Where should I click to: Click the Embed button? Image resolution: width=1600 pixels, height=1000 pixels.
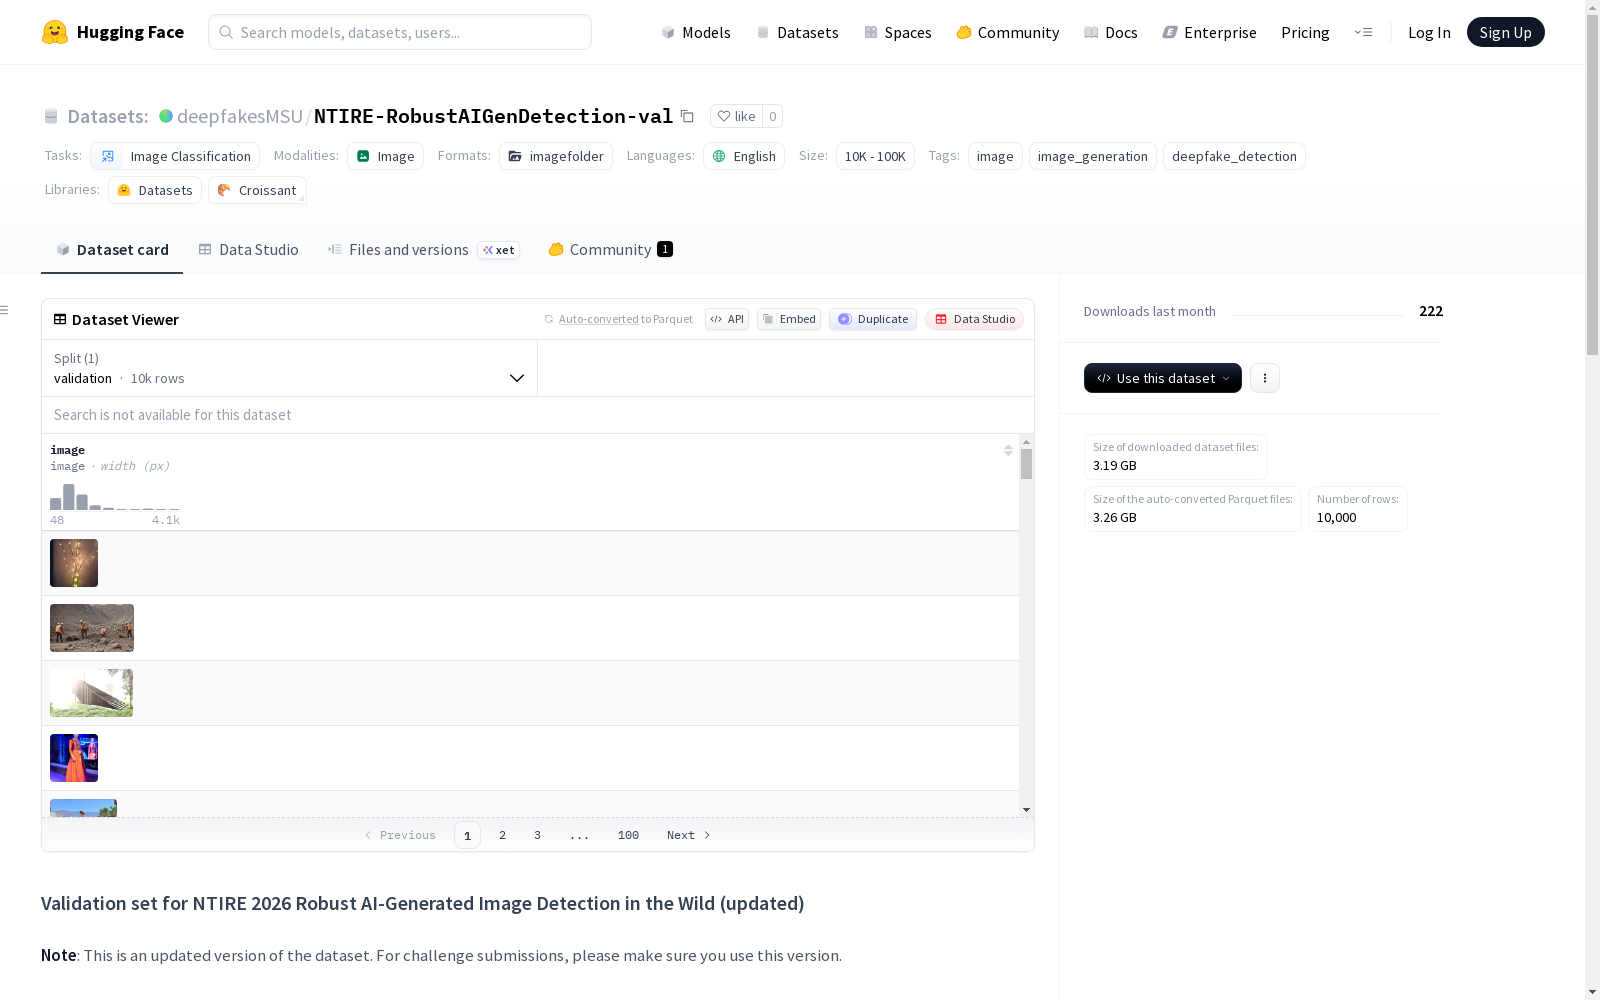[x=789, y=319]
